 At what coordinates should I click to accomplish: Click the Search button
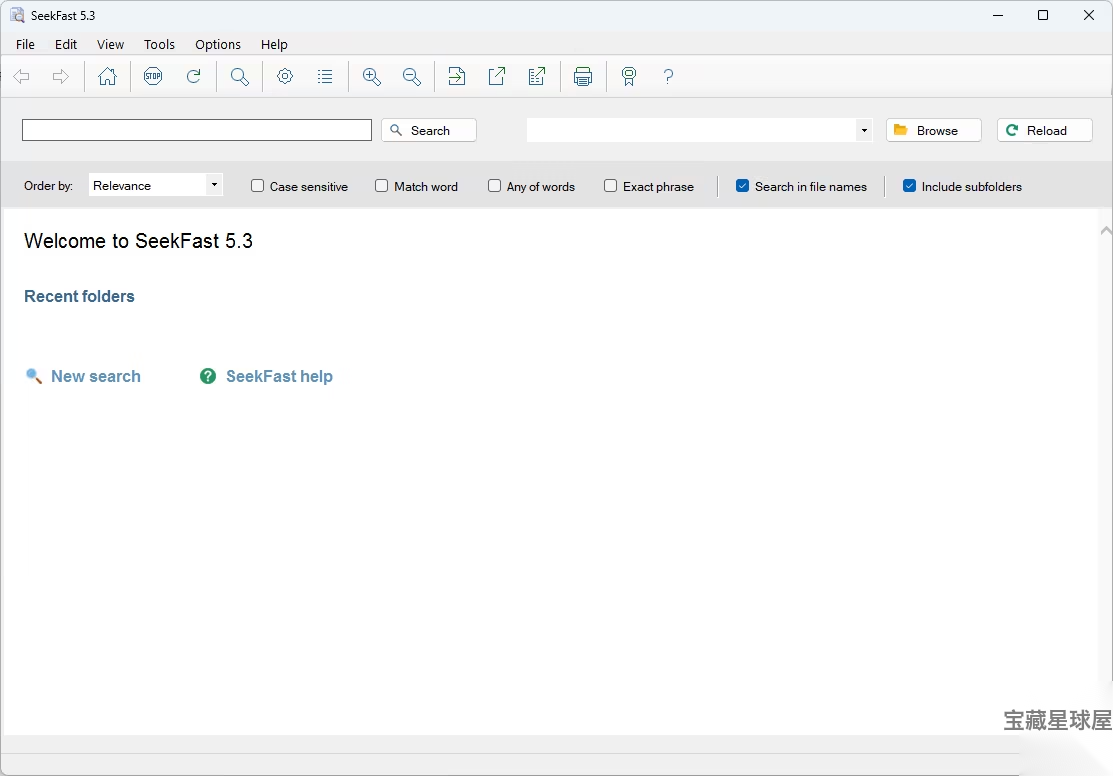click(x=429, y=130)
